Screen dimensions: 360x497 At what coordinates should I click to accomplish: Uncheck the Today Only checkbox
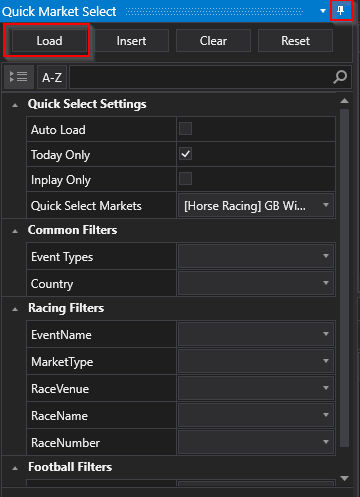185,154
